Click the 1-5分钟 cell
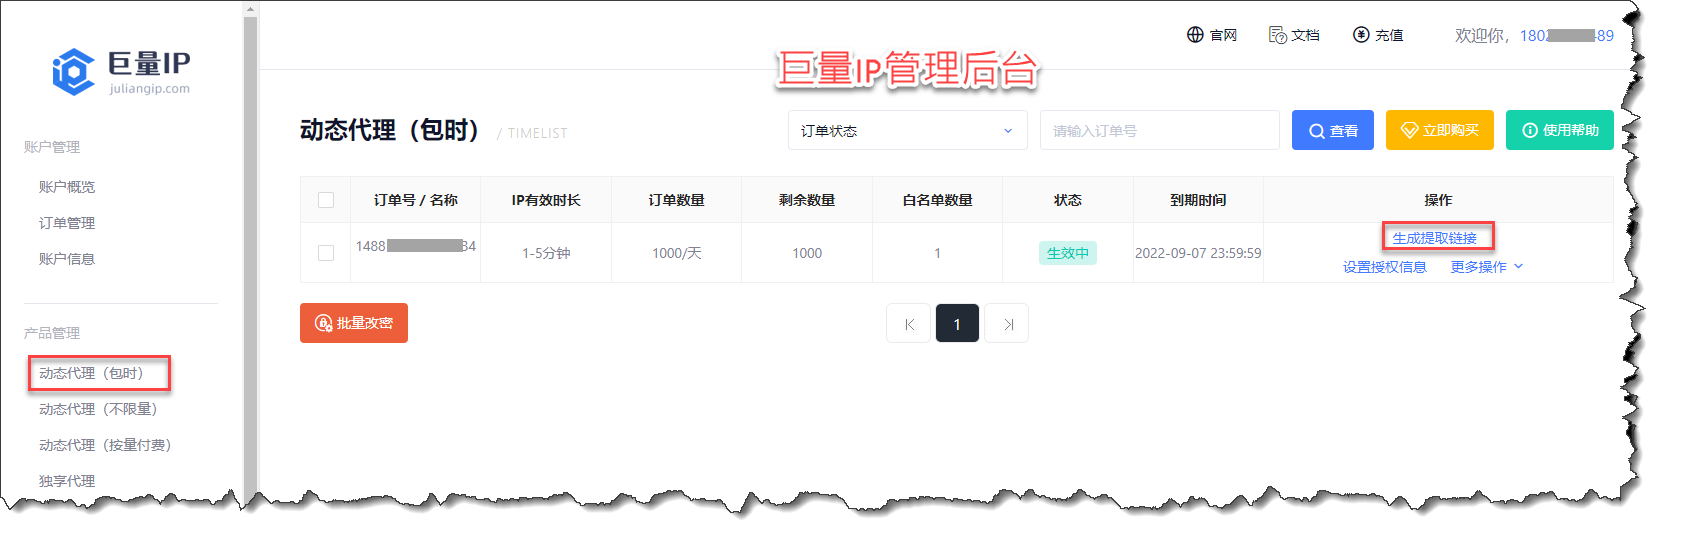 tap(546, 253)
